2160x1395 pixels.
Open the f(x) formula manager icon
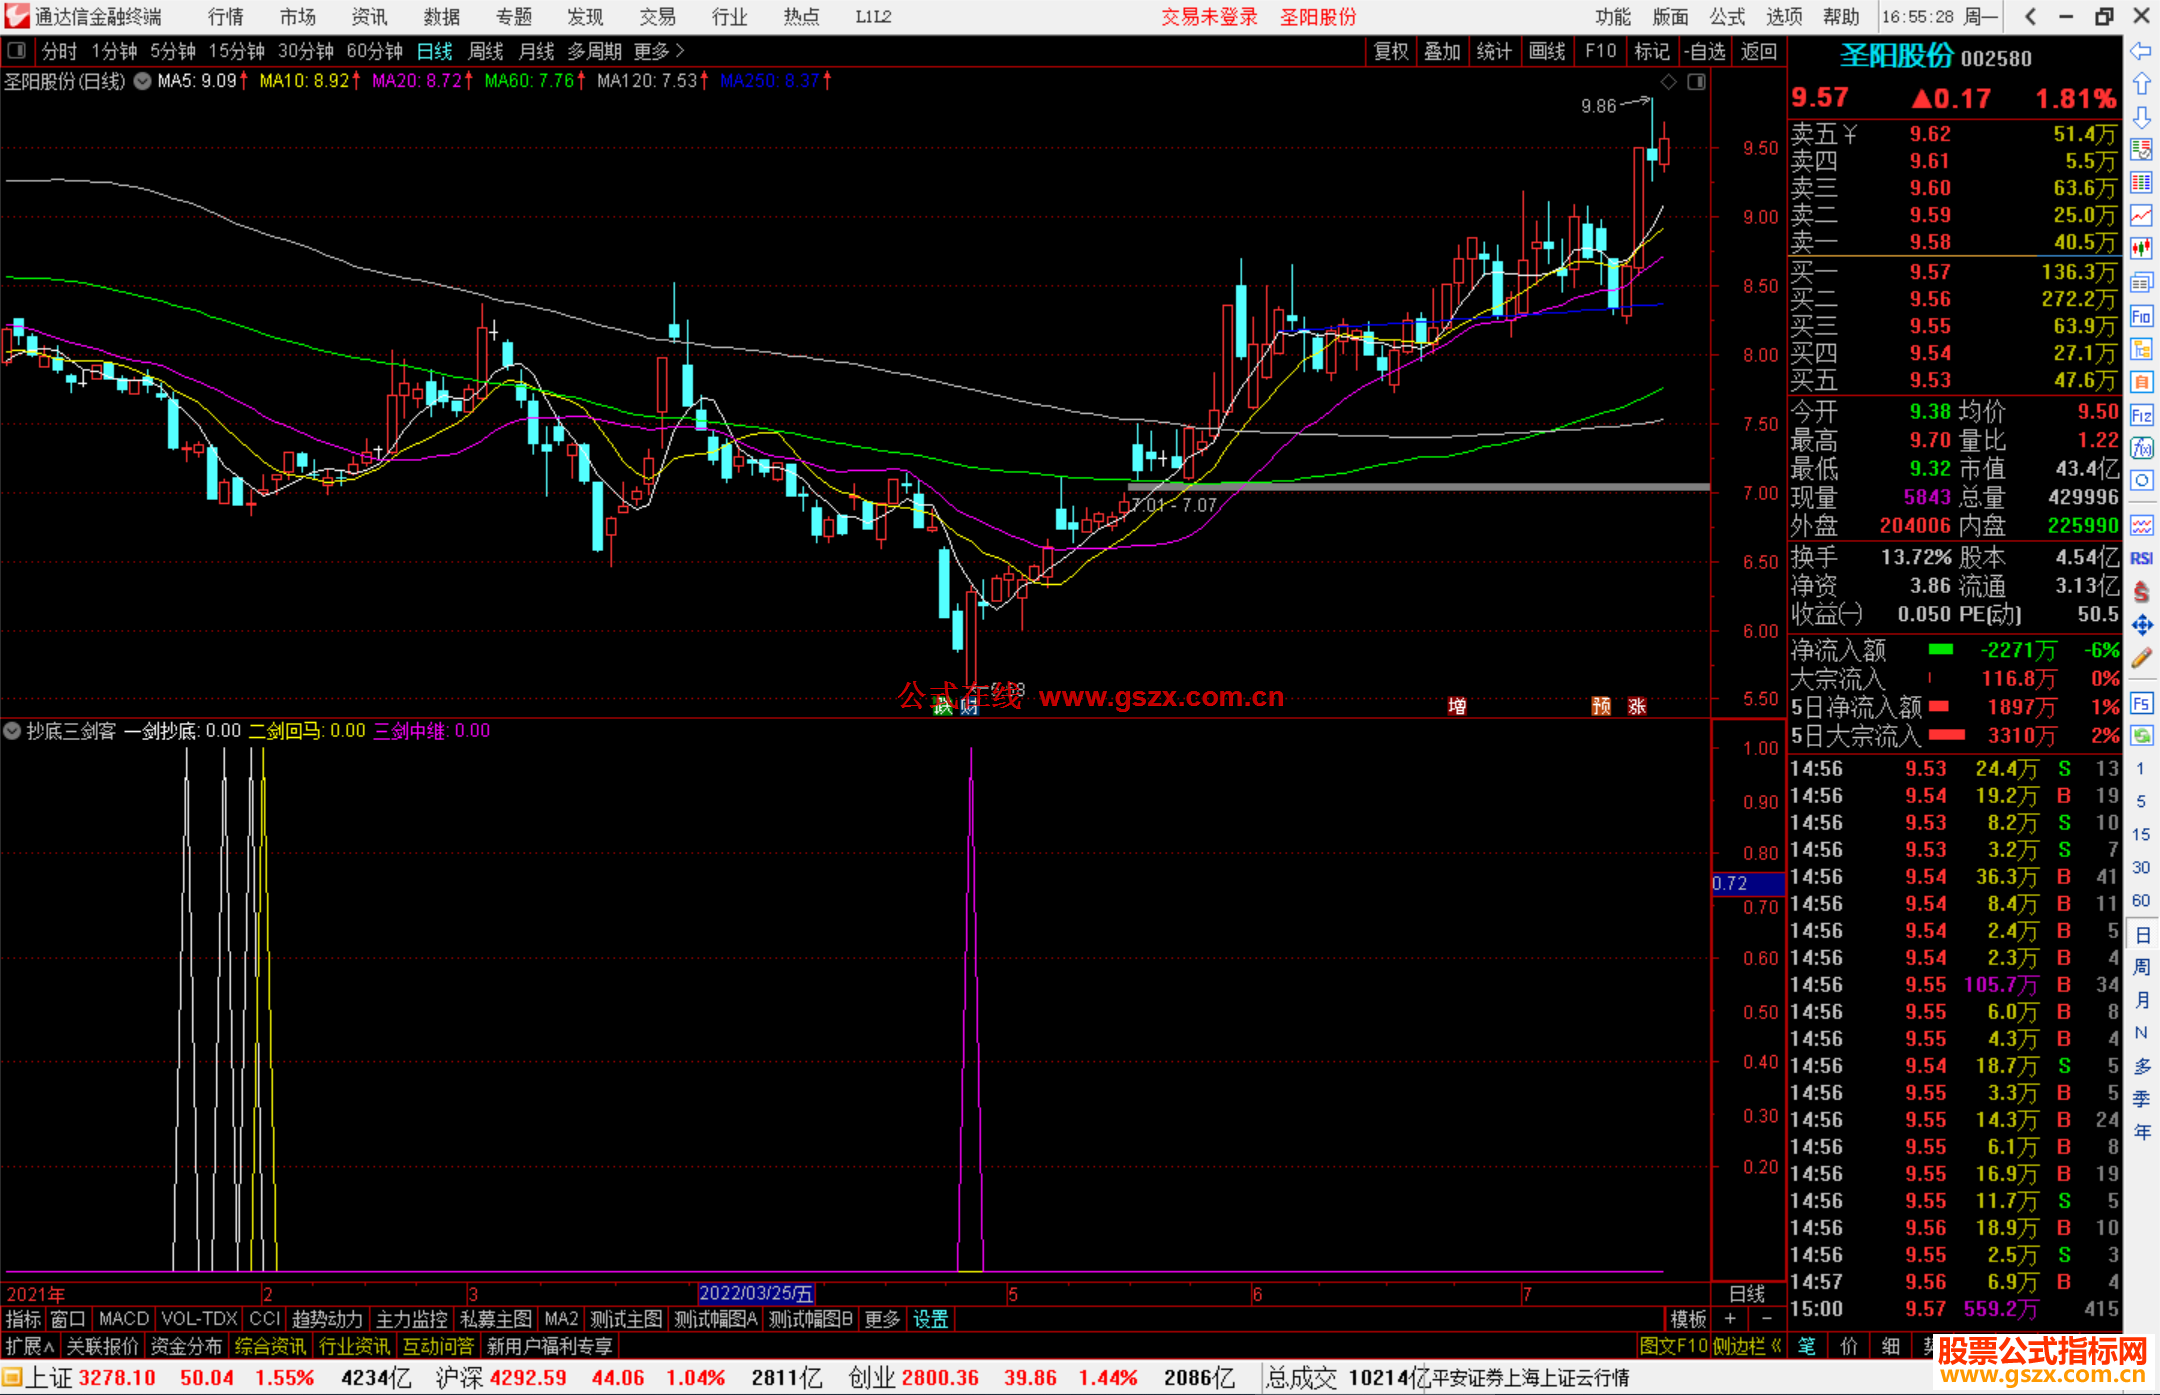2141,448
